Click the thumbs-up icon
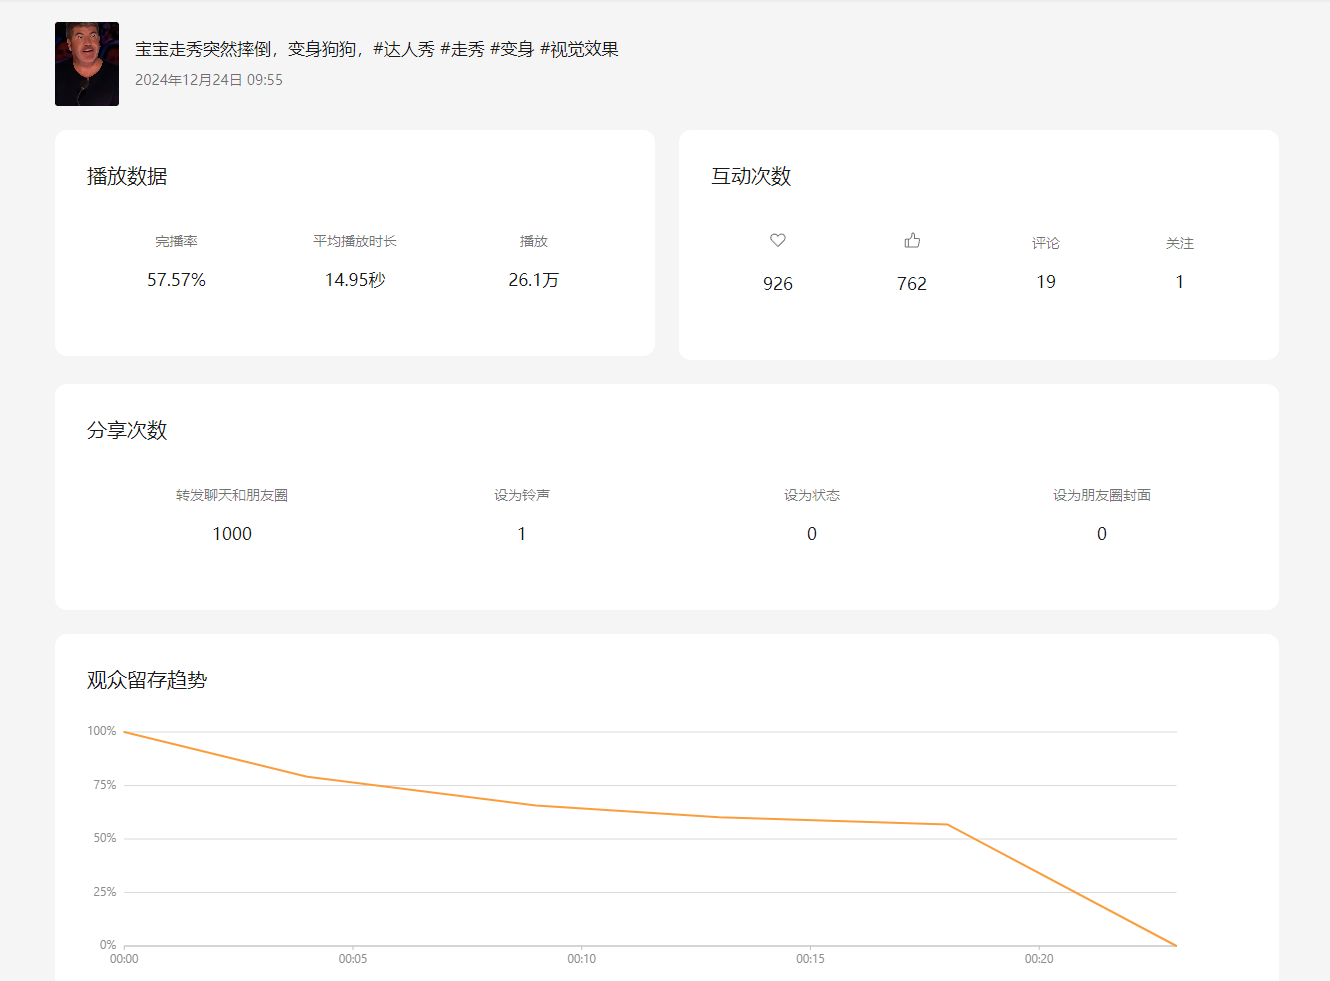This screenshot has width=1330, height=981. coord(912,240)
